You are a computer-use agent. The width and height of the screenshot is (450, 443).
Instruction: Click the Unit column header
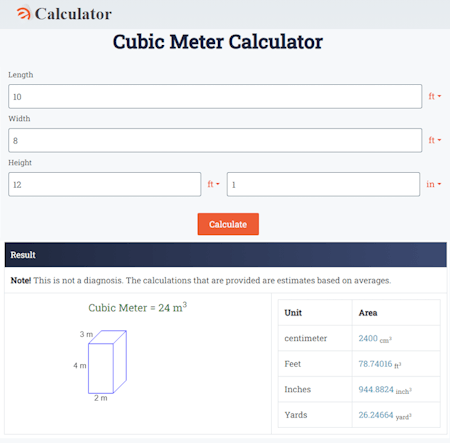click(x=293, y=313)
